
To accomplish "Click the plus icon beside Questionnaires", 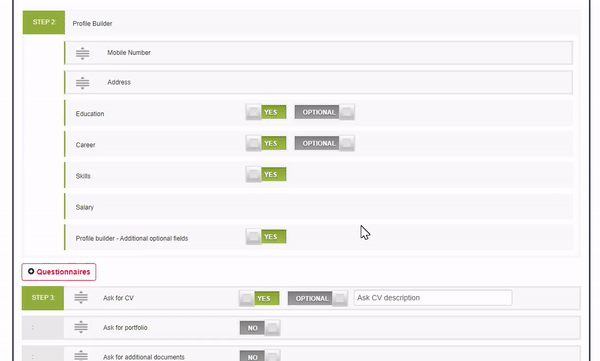I will (x=31, y=271).
